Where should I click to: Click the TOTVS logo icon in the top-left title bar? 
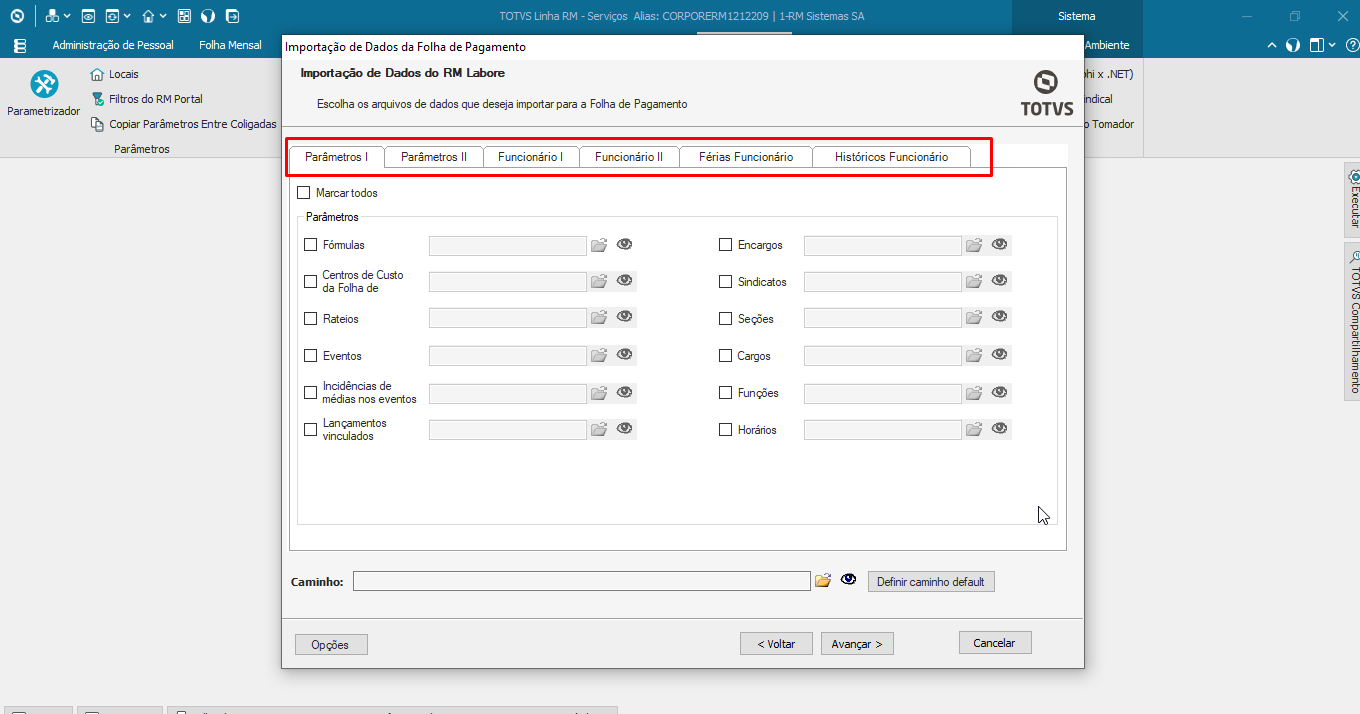16,16
